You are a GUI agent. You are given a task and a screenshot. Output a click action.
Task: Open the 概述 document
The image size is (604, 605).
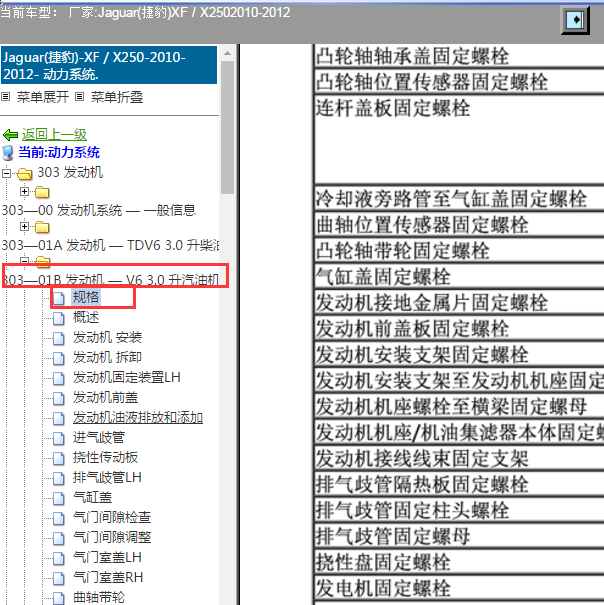(x=86, y=317)
